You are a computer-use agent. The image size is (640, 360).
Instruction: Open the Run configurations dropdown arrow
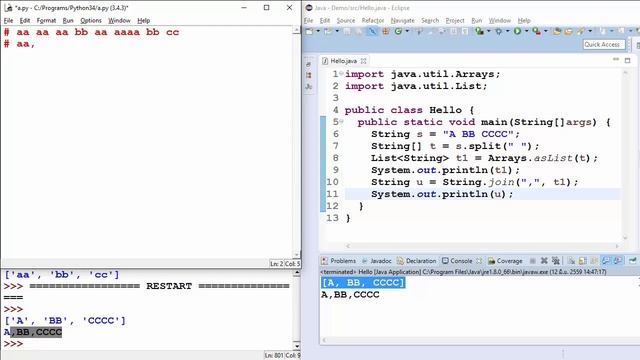pos(527,31)
